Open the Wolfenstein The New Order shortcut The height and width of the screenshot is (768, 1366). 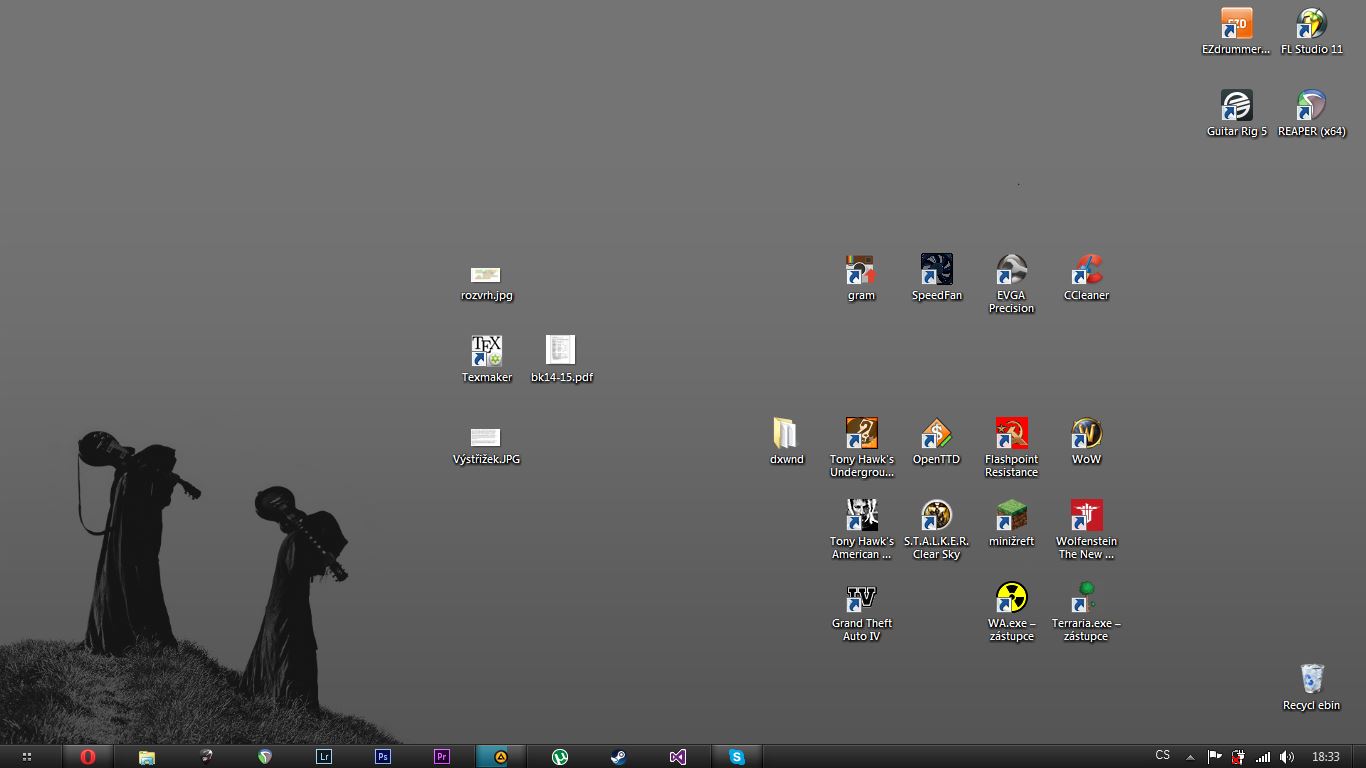point(1086,530)
